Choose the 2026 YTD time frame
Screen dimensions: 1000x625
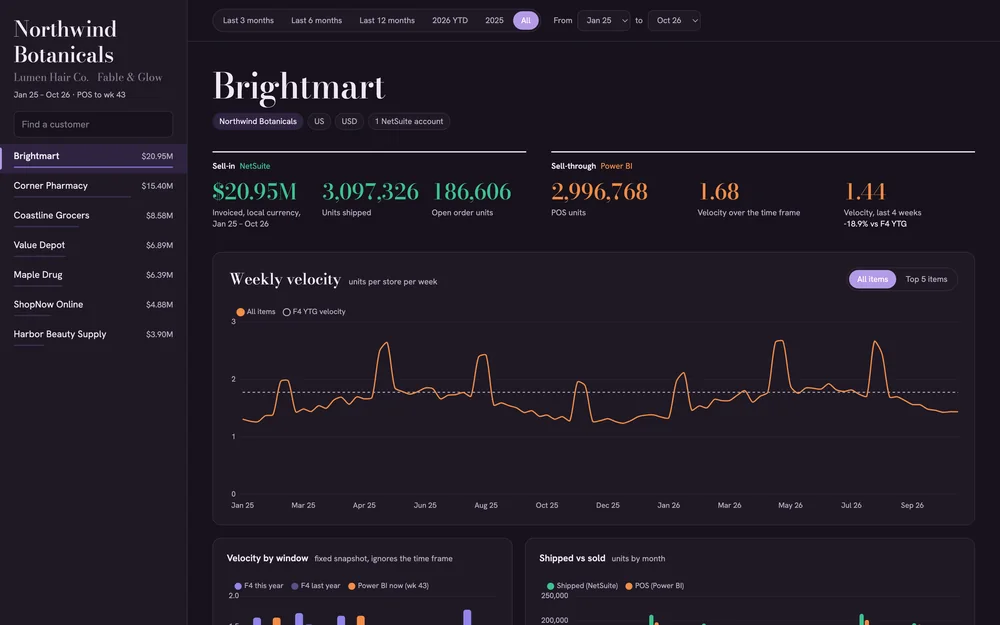(450, 20)
